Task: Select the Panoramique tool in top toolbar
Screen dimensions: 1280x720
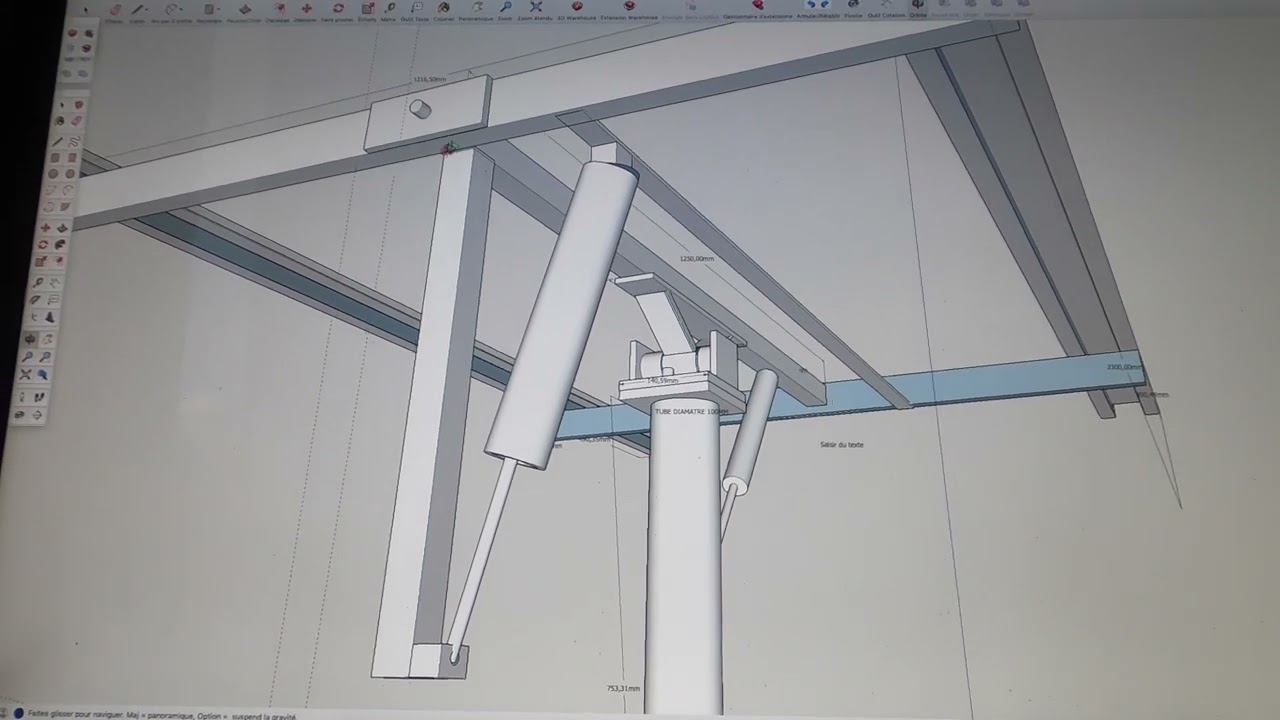Action: pyautogui.click(x=478, y=9)
